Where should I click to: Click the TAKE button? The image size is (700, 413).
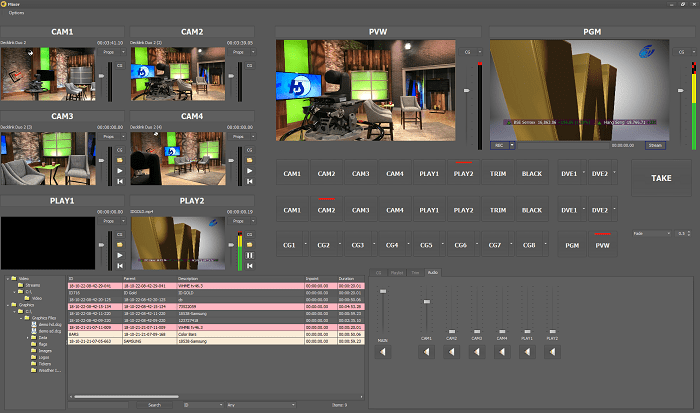661,178
